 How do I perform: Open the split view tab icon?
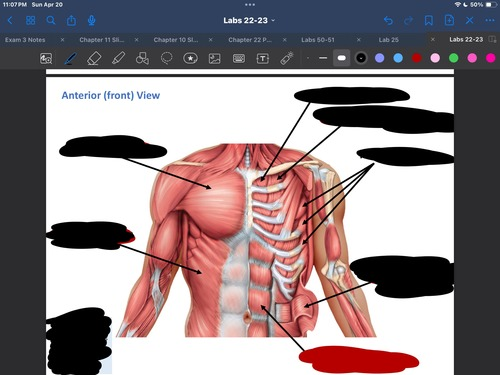492,39
